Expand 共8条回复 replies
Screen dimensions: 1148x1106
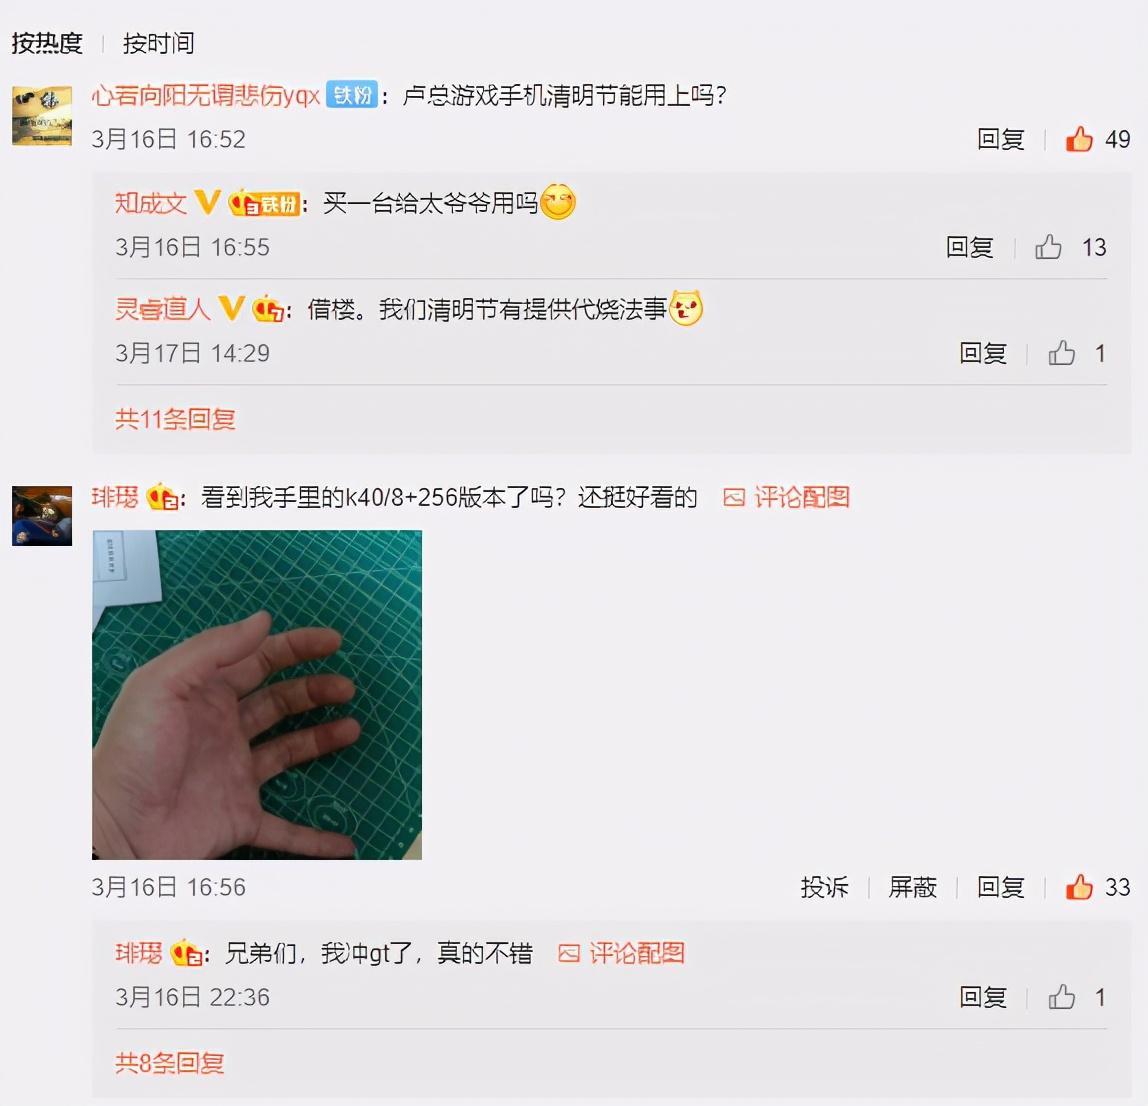coord(169,1063)
